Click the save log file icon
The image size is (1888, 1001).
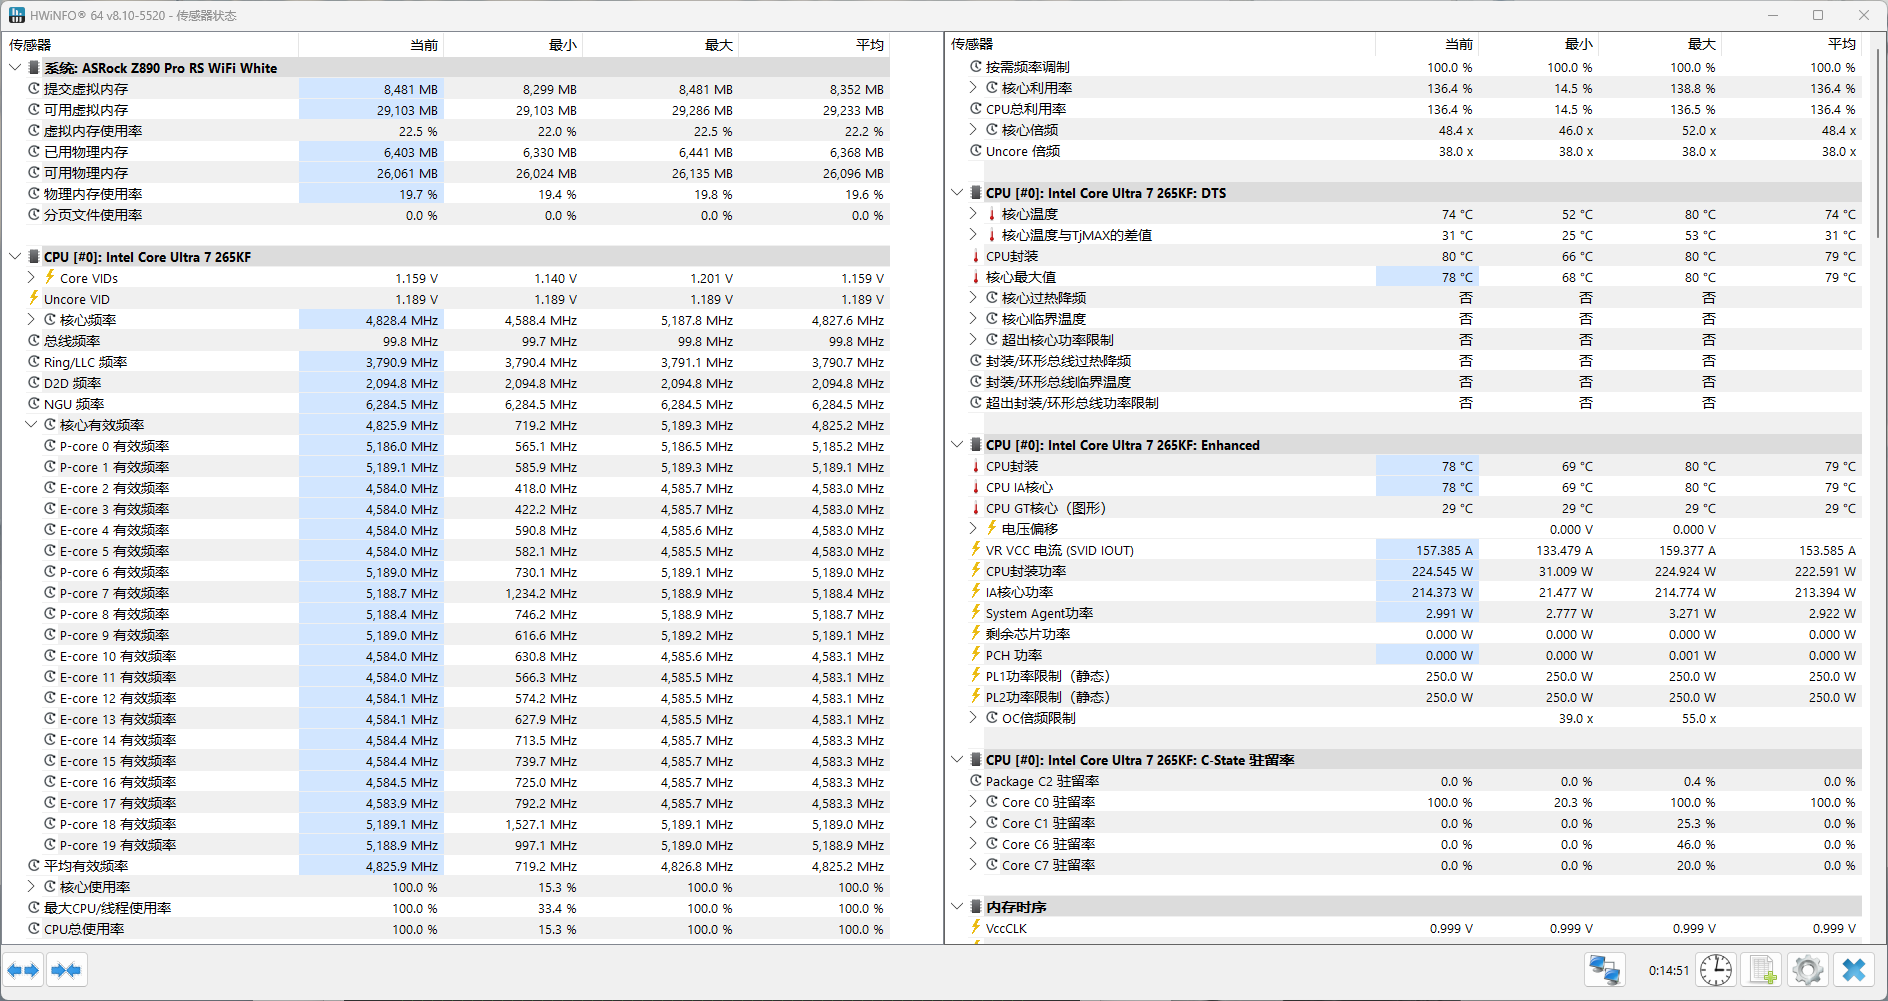[1762, 970]
